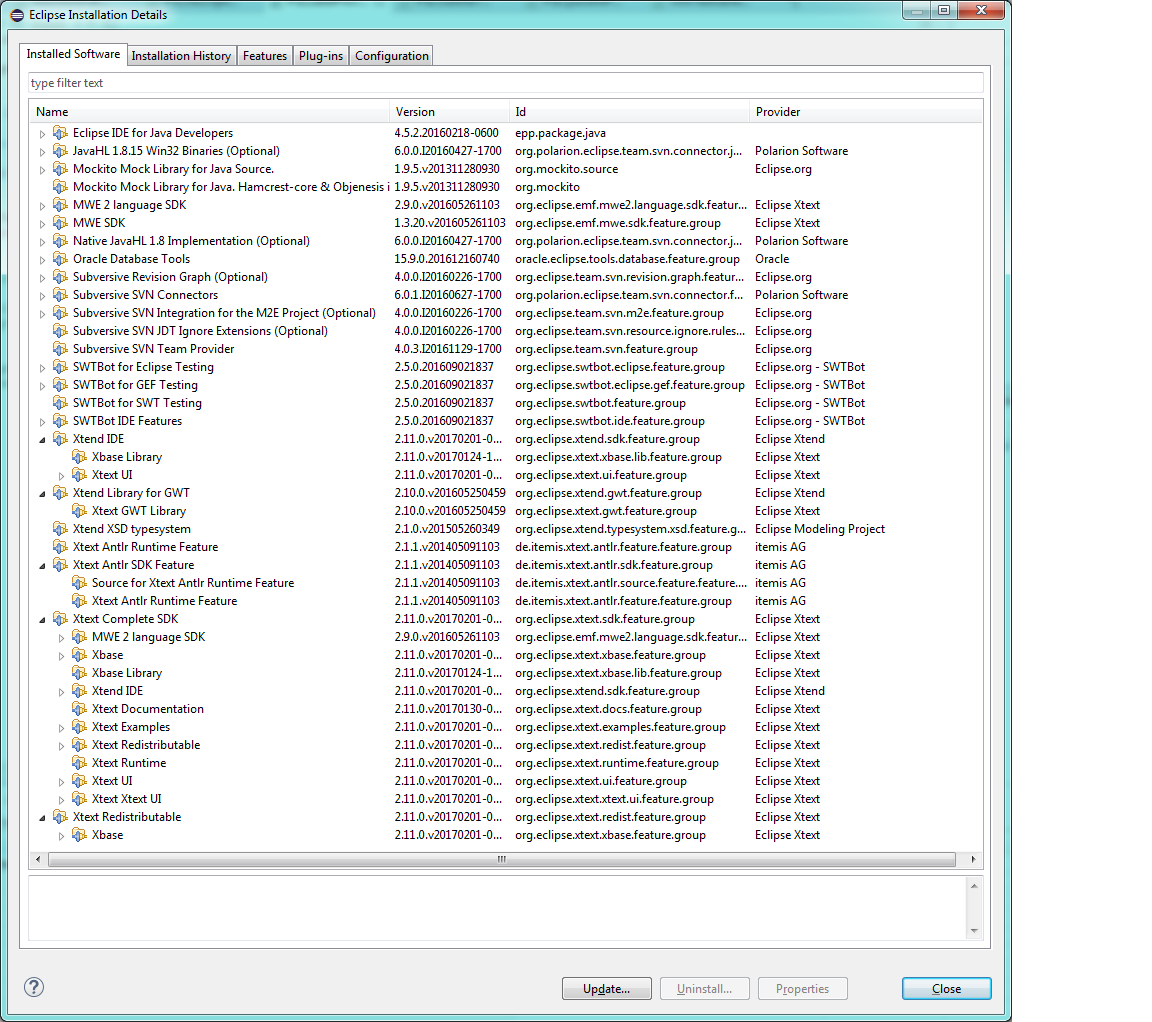Click the horizontal scrollbar thumb
This screenshot has width=1152, height=1022.
click(x=502, y=859)
